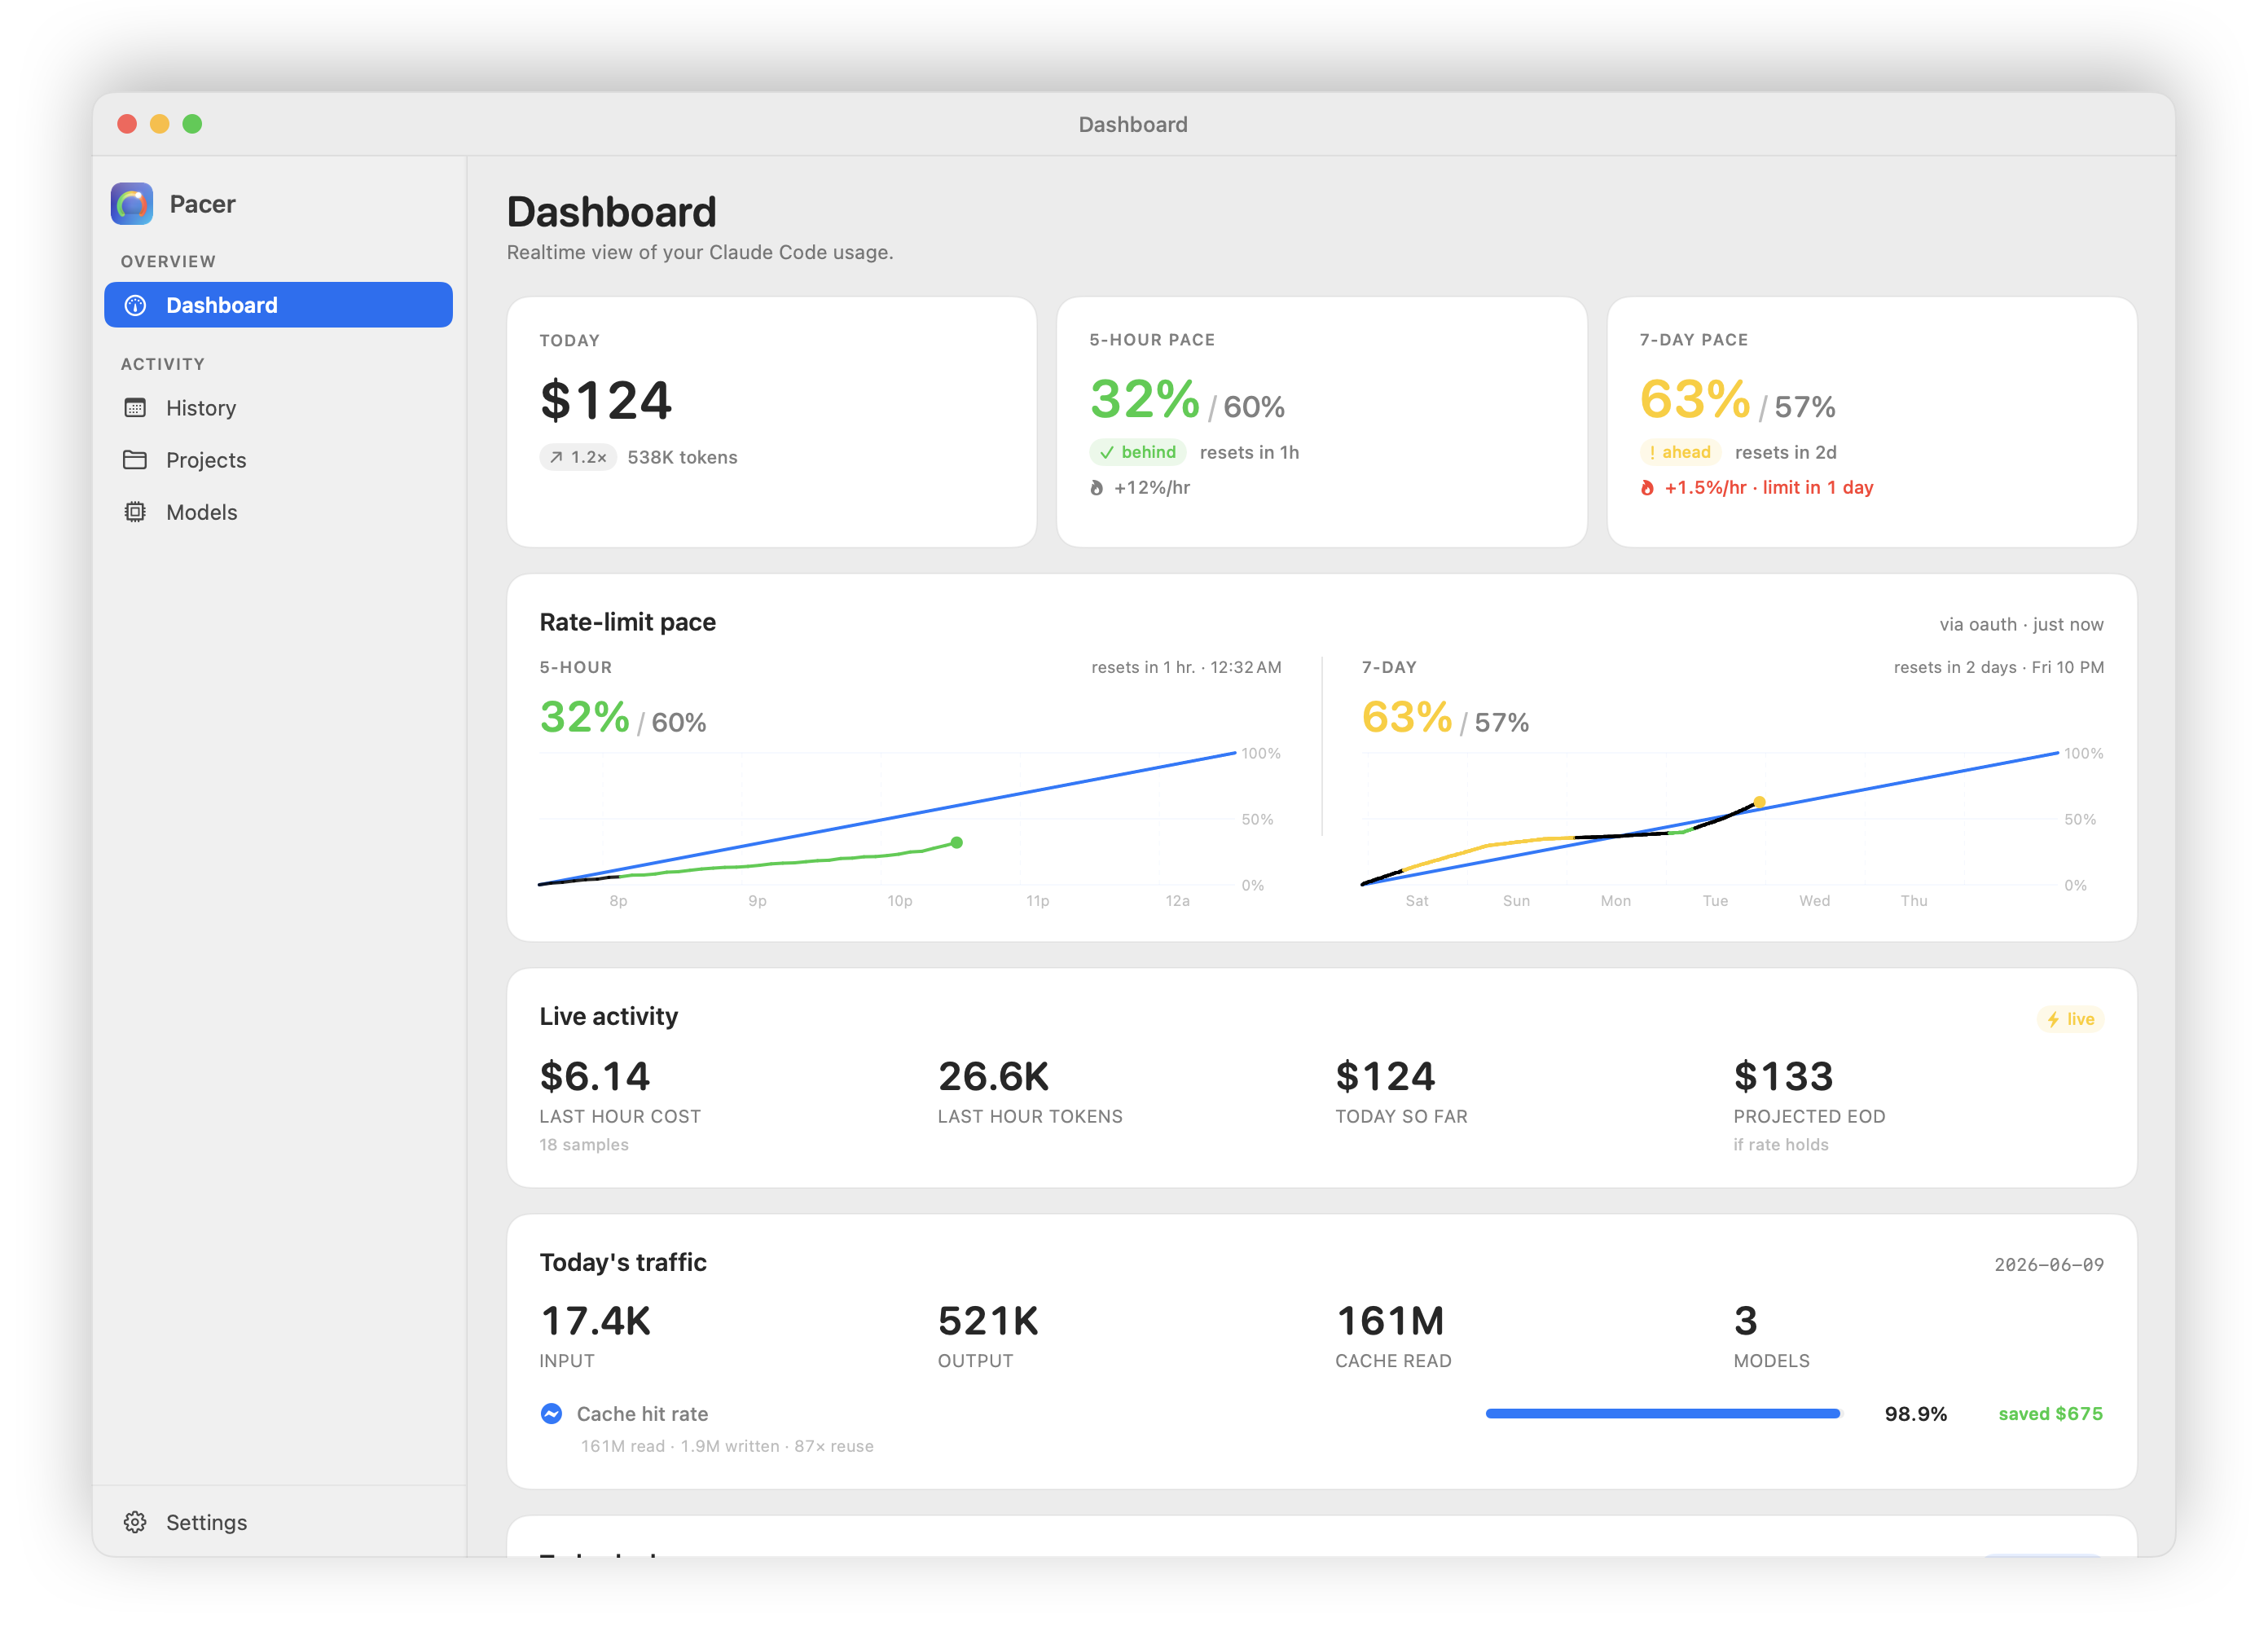This screenshot has width=2268, height=1649.
Task: Click the '18 samples' caption
Action: [x=584, y=1144]
